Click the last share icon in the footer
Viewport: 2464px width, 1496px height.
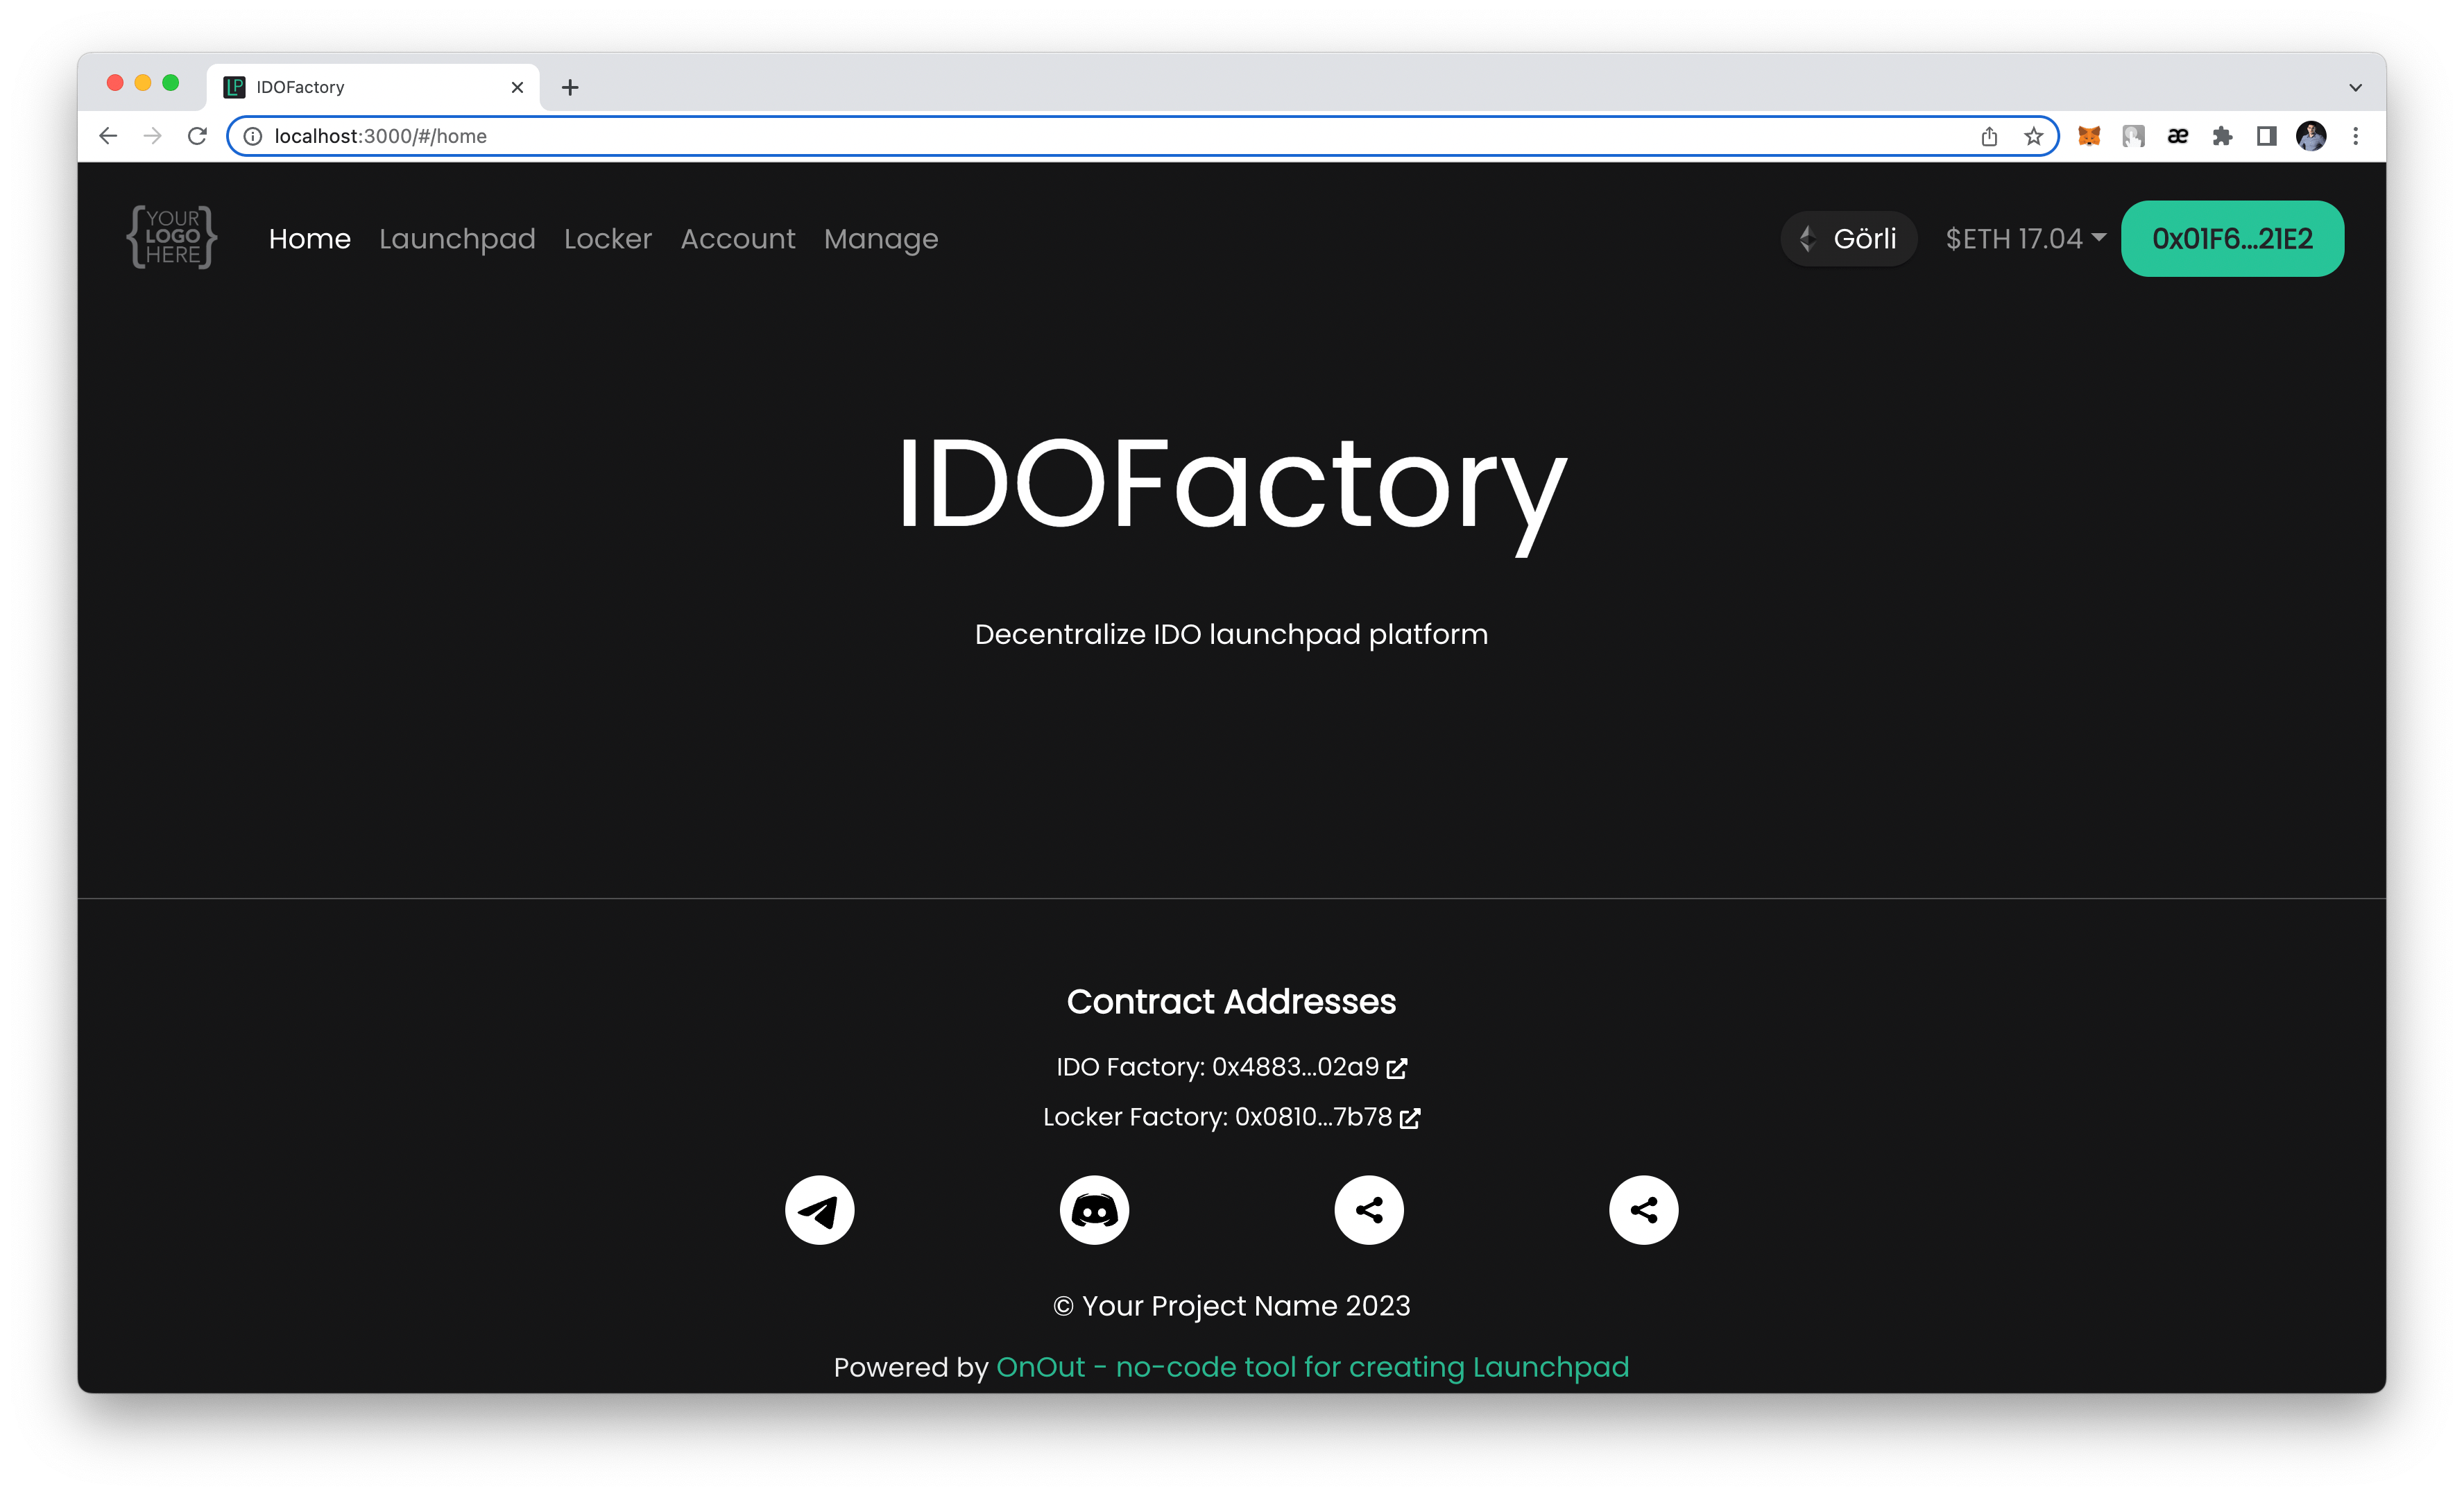coord(1643,1210)
